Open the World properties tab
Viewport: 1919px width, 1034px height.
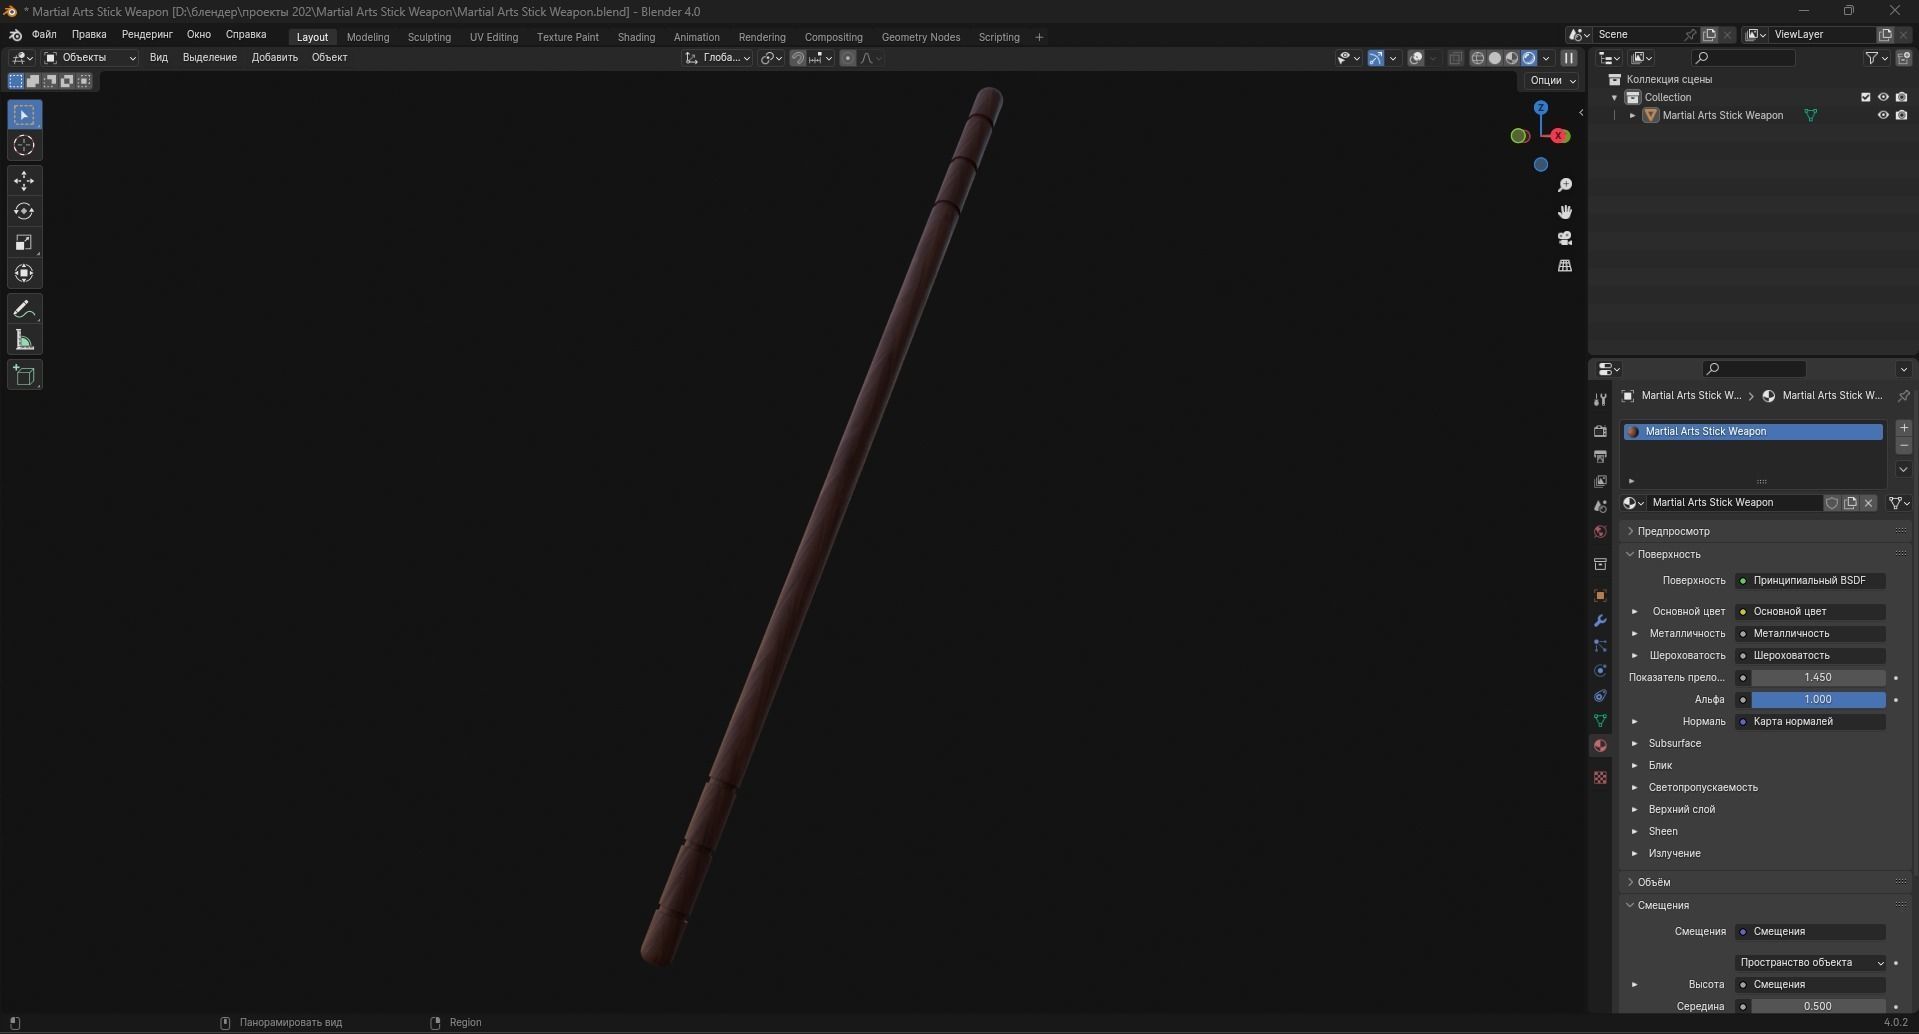1600,531
